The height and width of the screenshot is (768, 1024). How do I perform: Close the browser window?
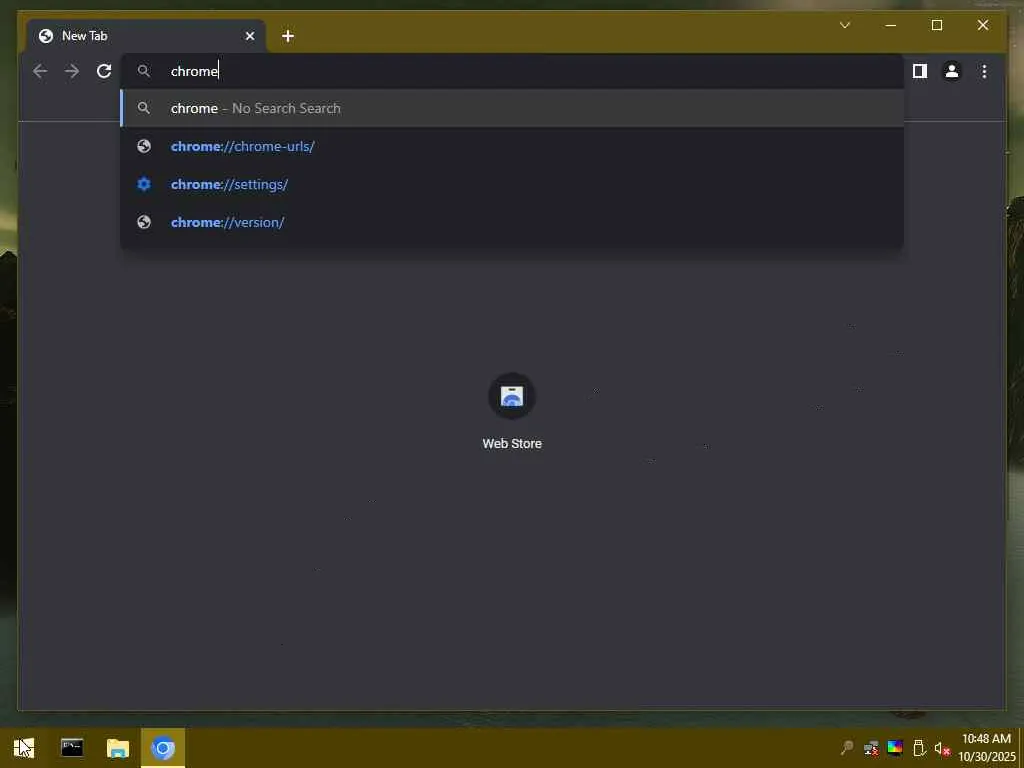click(x=982, y=25)
